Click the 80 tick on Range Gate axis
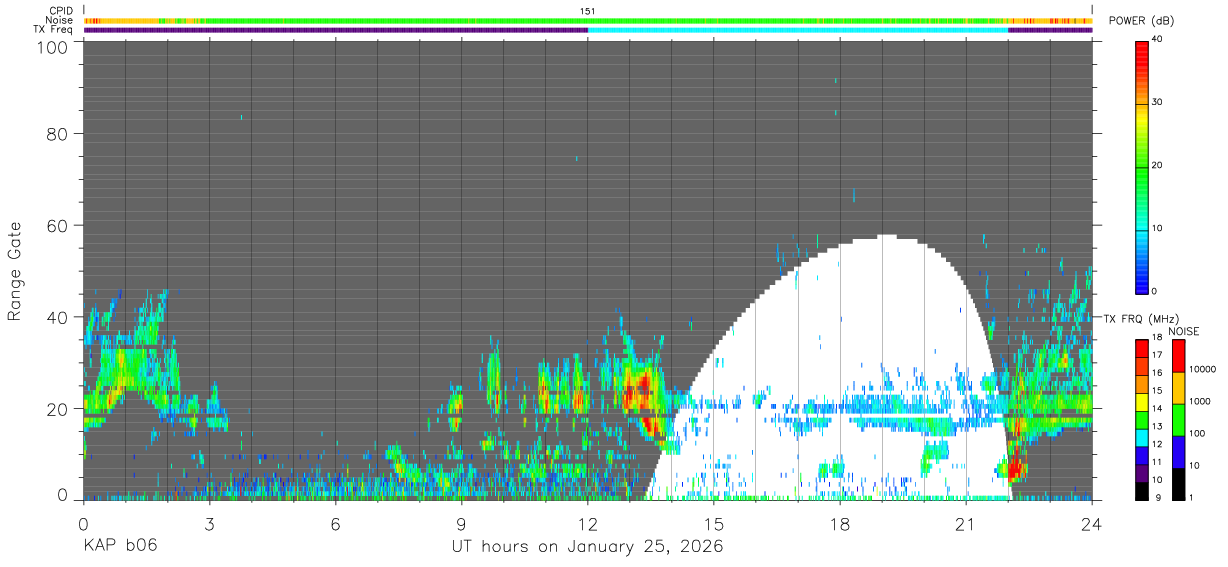Viewport: 1228px width, 567px height. pyautogui.click(x=57, y=134)
